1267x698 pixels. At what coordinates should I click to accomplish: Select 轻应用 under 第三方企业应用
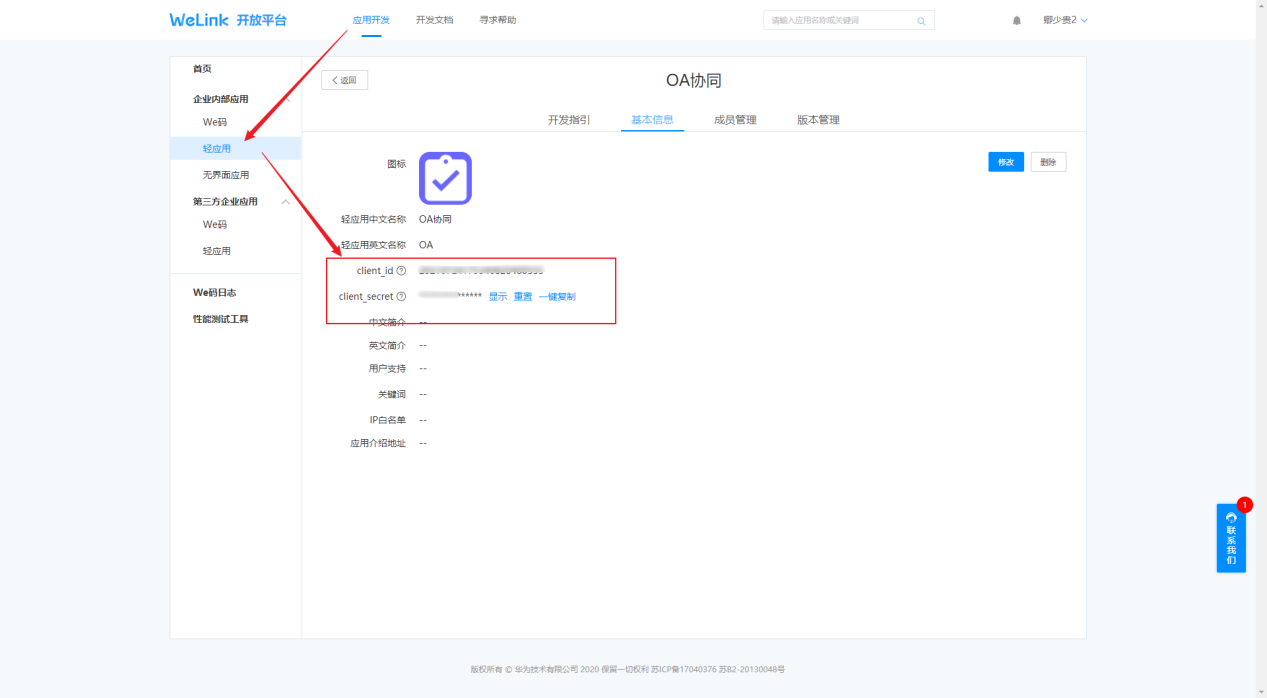217,251
